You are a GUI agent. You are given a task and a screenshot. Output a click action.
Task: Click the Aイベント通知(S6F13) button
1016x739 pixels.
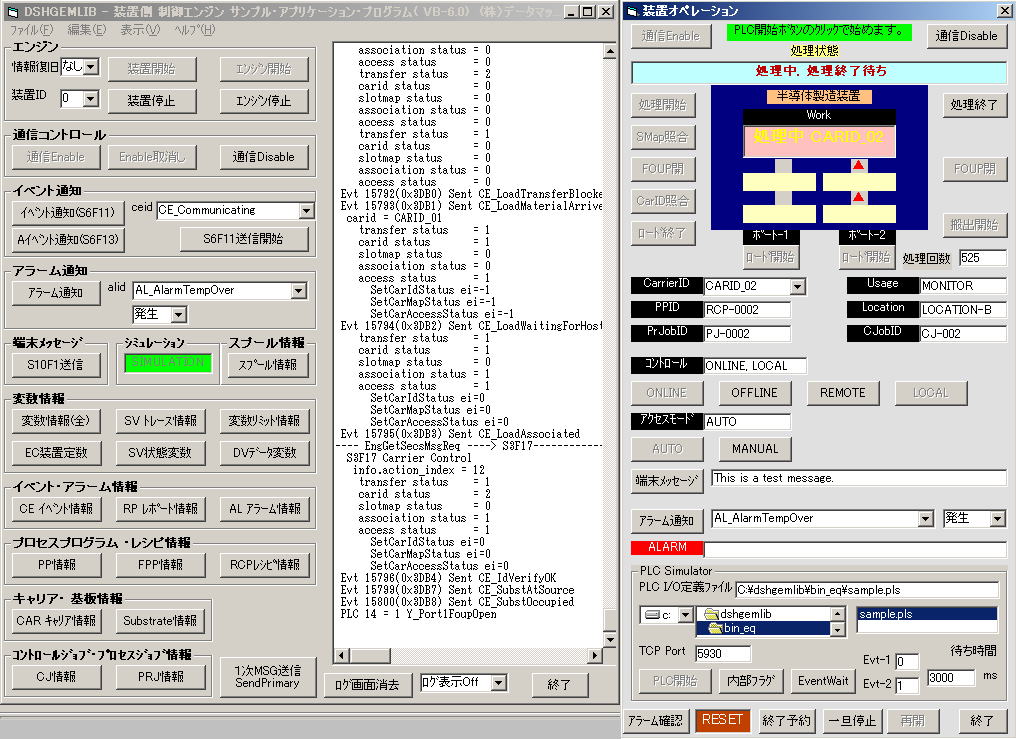coord(67,240)
